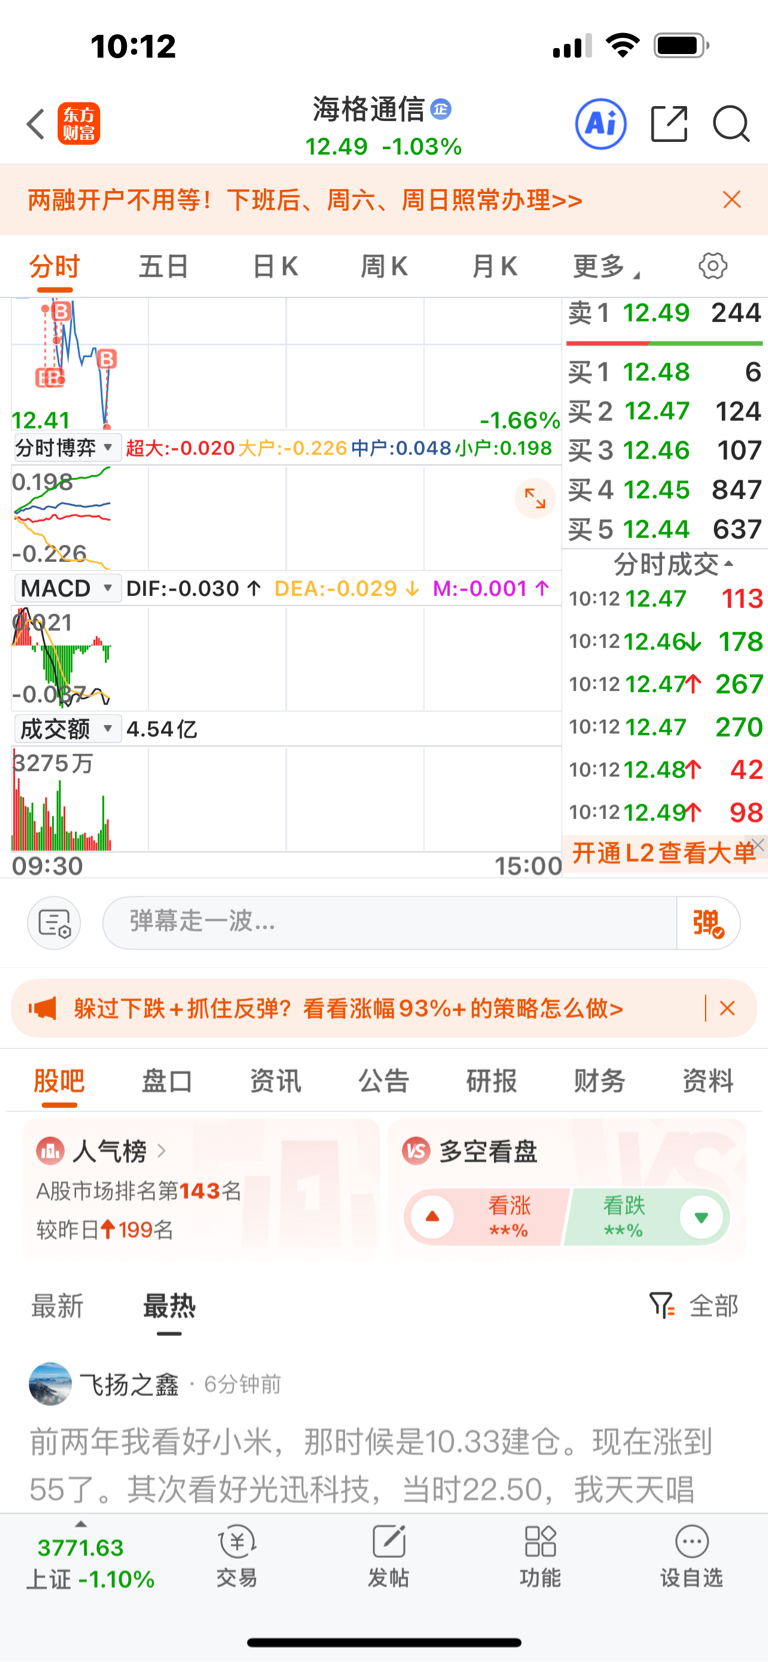Screen dimensions: 768x1662
Task: Tap the barrage list settings icon
Action: [x=54, y=922]
